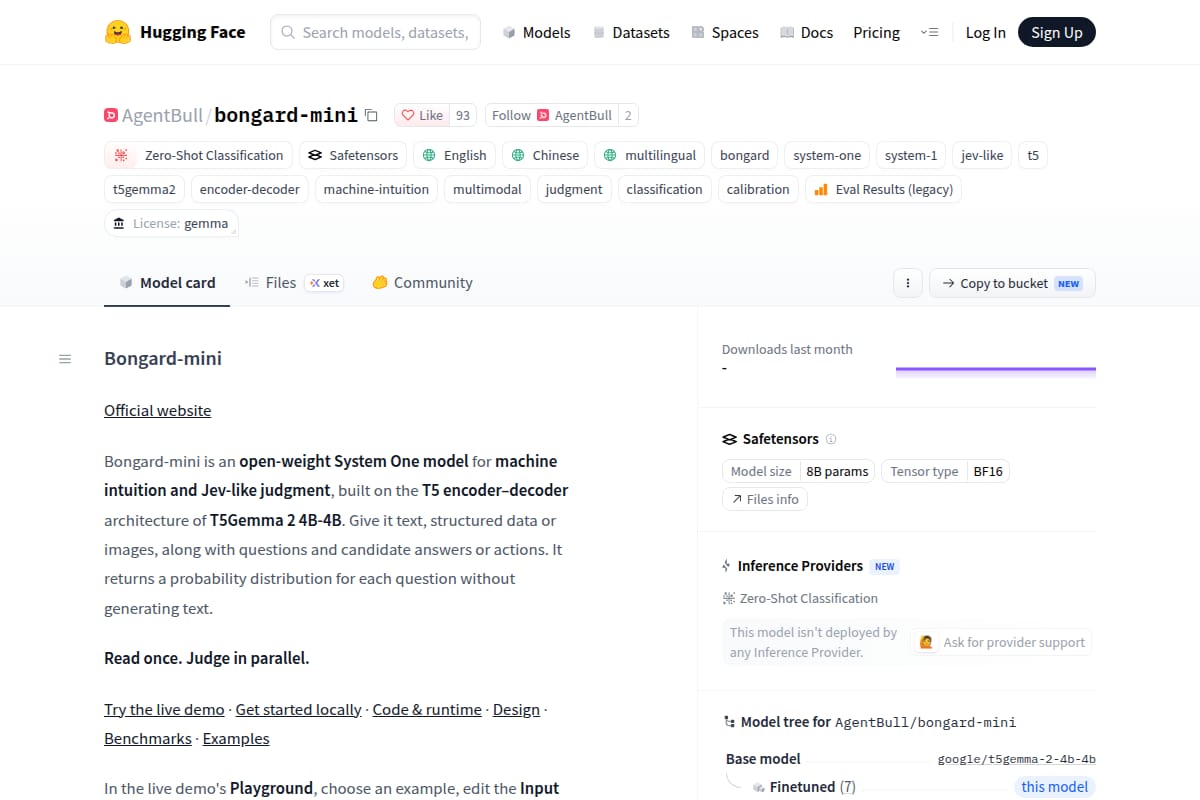This screenshot has width=1200, height=800.
Task: Open the Examples link
Action: [236, 738]
